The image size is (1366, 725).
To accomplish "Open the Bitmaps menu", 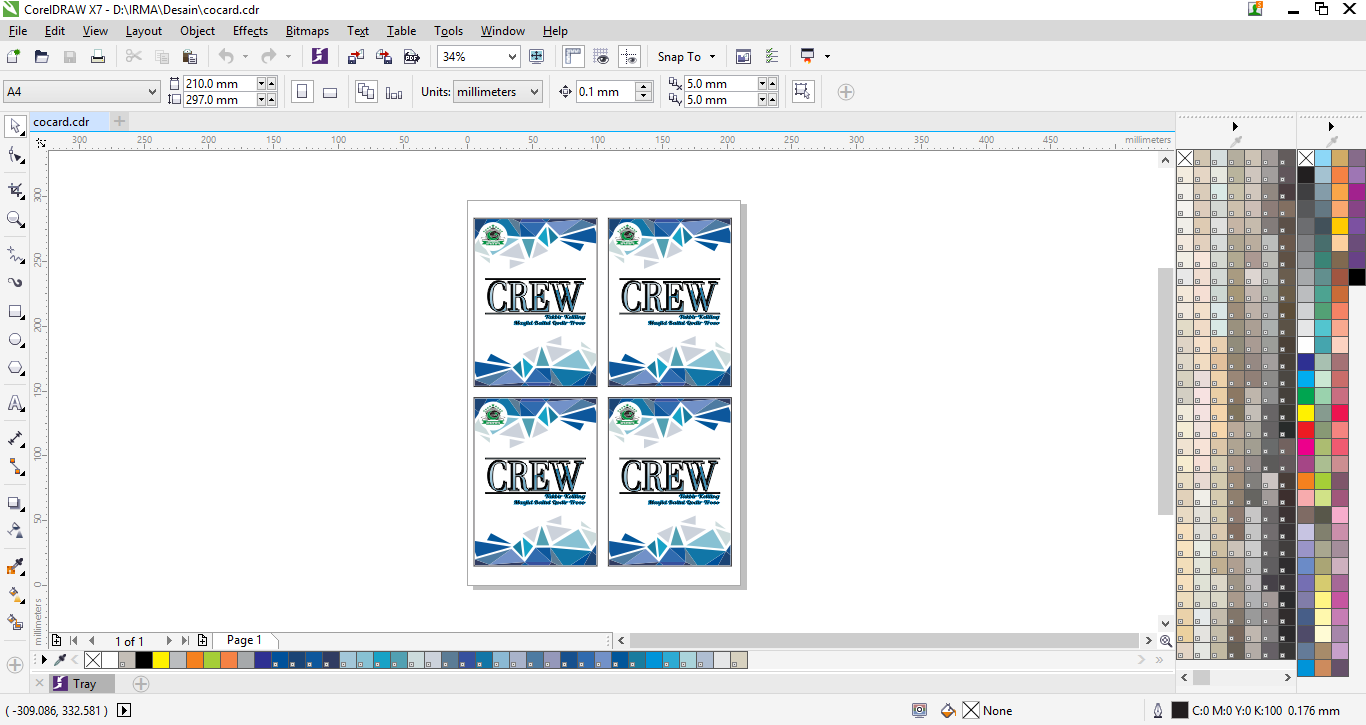I will (x=307, y=31).
